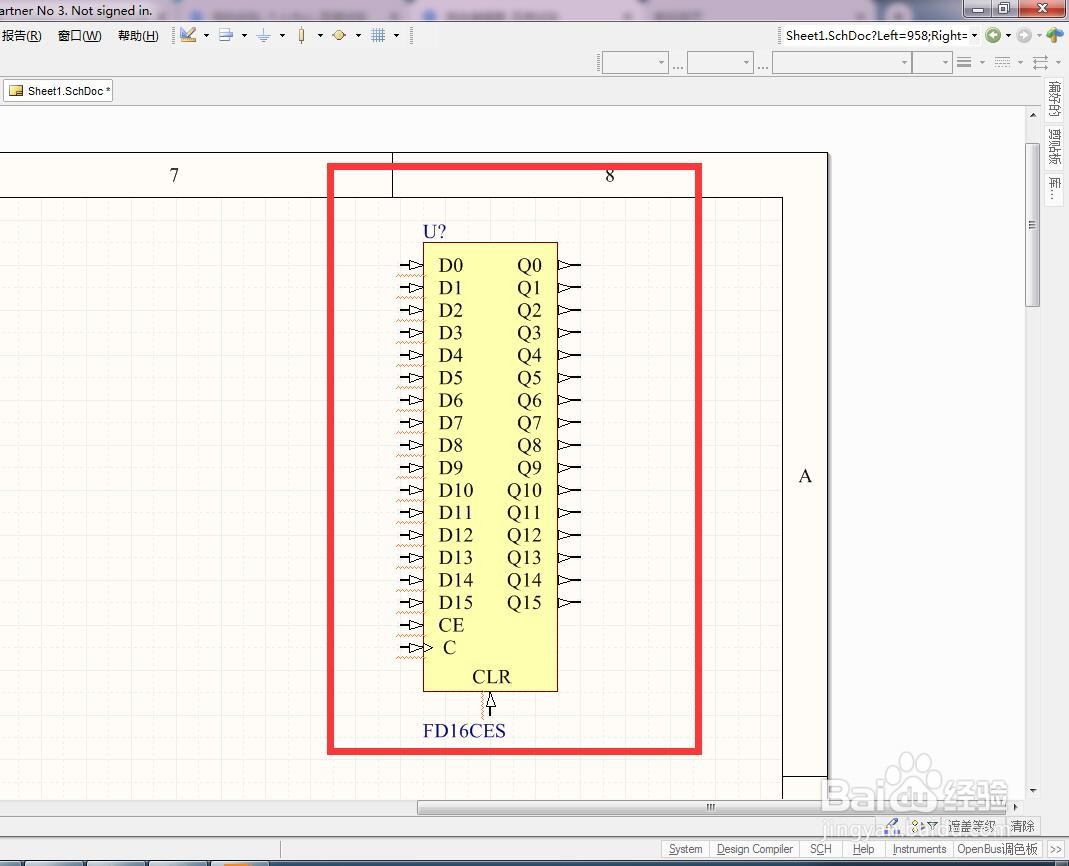1069x866 pixels.
Task: Click the Instruments panel button
Action: 919,849
